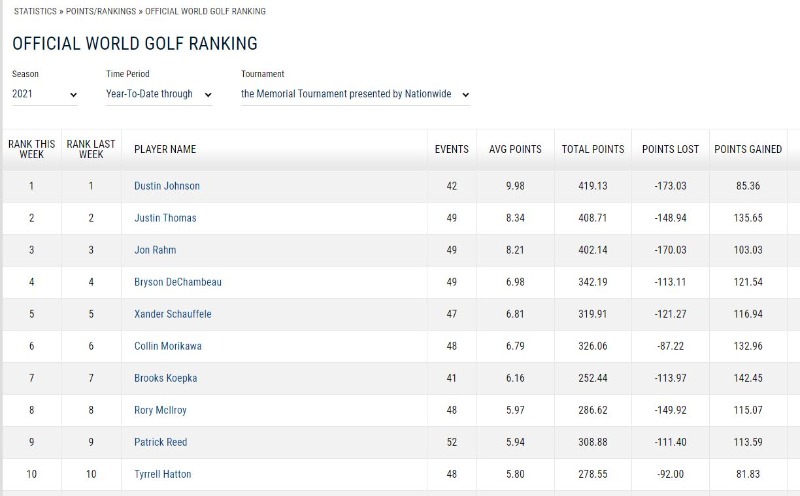Click the Points Gained column header
This screenshot has width=800, height=496.
(x=748, y=150)
